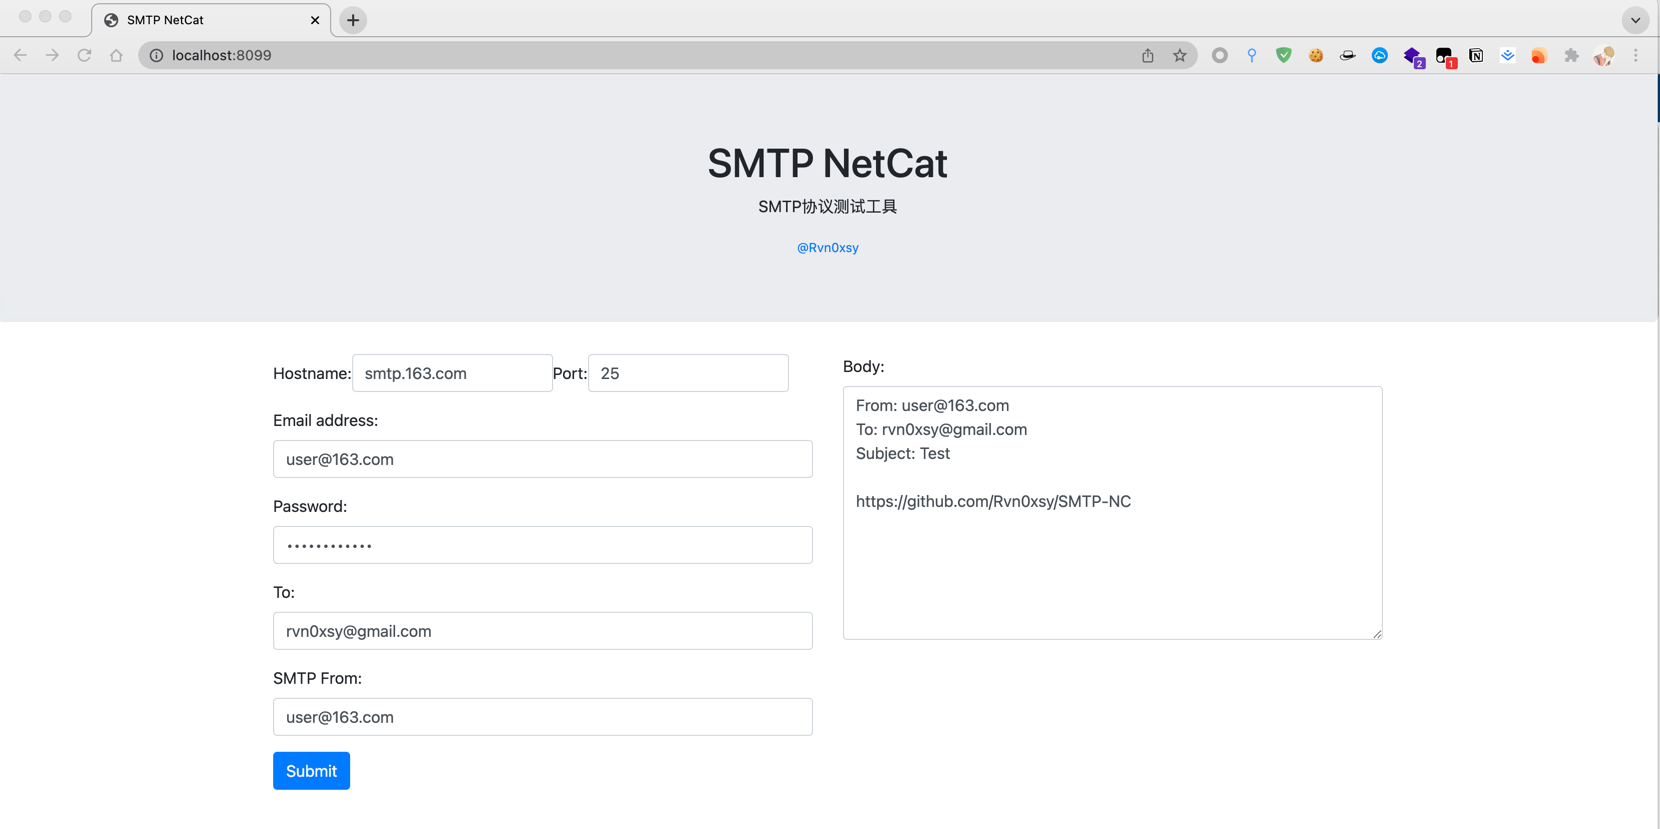Click the Password label
Viewport: 1660px width, 829px height.
coord(310,507)
